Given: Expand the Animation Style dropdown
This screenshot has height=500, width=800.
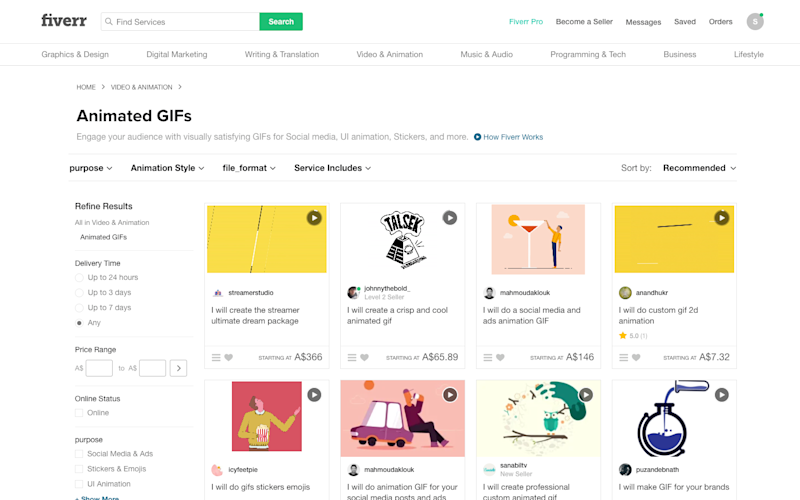Looking at the screenshot, I should click(167, 168).
